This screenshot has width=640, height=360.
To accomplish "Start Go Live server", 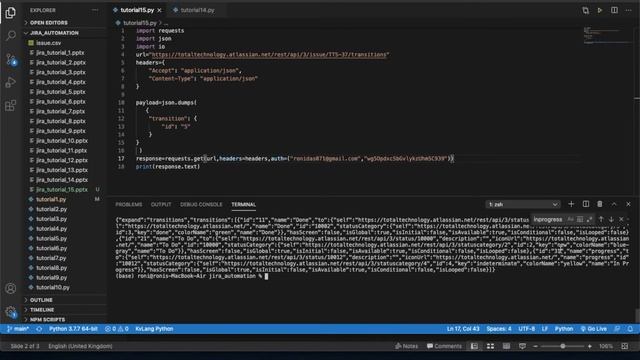I will (x=593, y=329).
